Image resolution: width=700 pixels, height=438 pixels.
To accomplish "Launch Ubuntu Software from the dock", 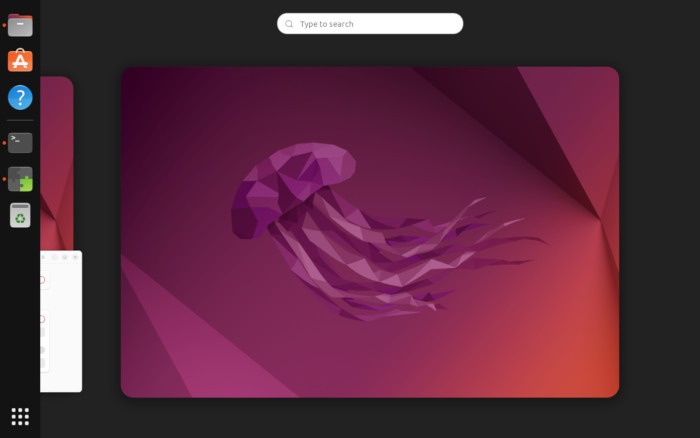I will pos(20,60).
